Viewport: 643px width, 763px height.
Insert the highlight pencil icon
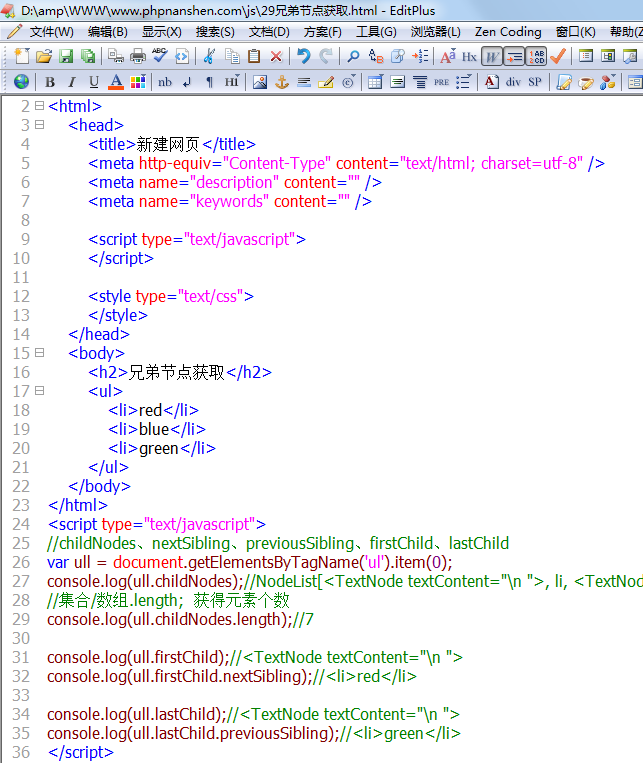326,82
